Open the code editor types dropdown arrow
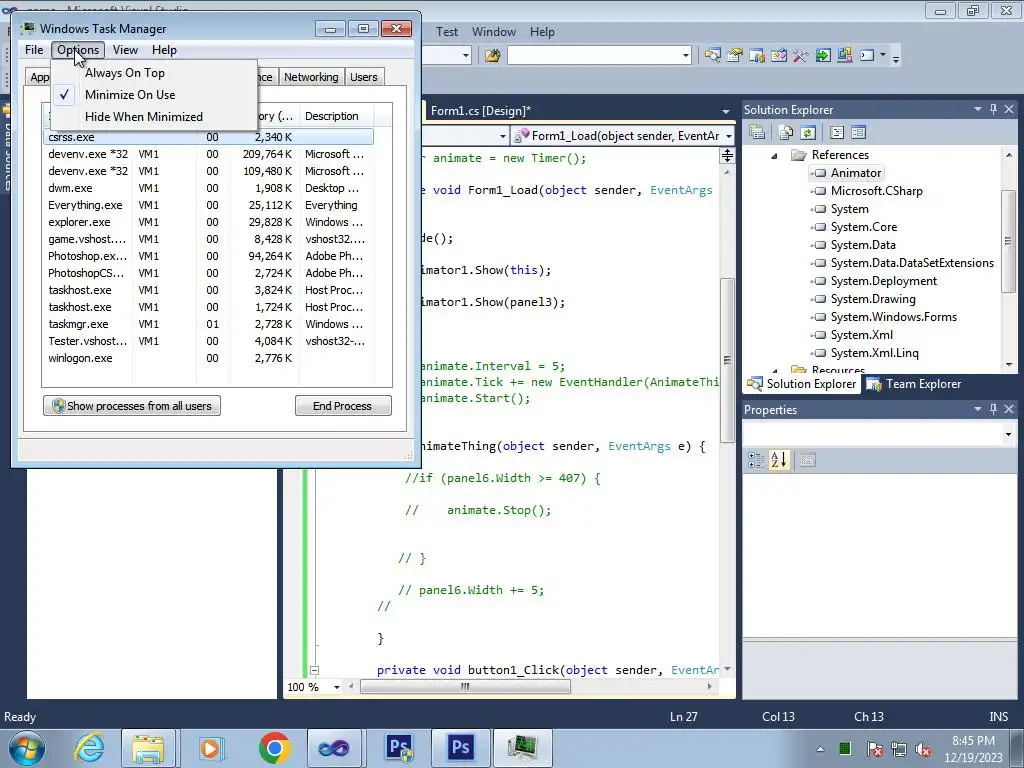Image resolution: width=1024 pixels, height=768 pixels. pos(502,136)
